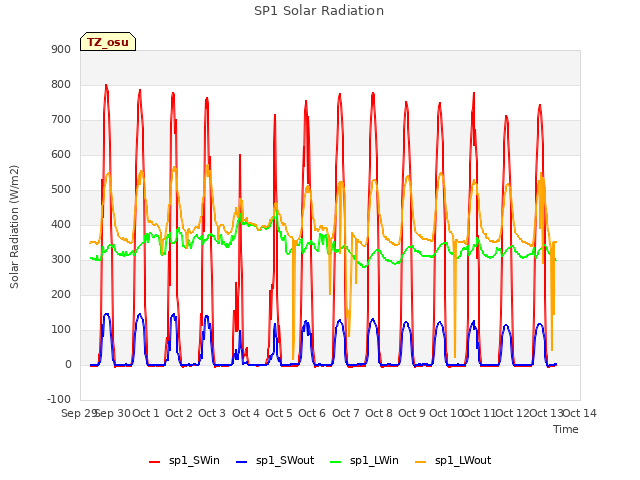Screen dimensions: 640x480
Task: Click the Oct 12 x-axis label
Action: (x=512, y=413)
